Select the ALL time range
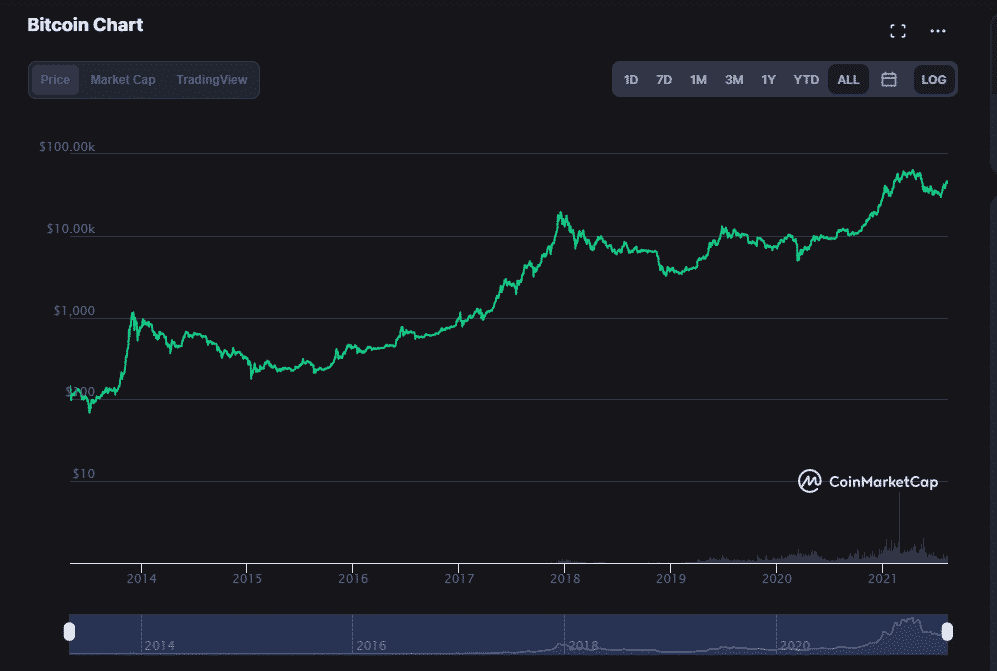Viewport: 997px width, 671px height. [x=848, y=80]
